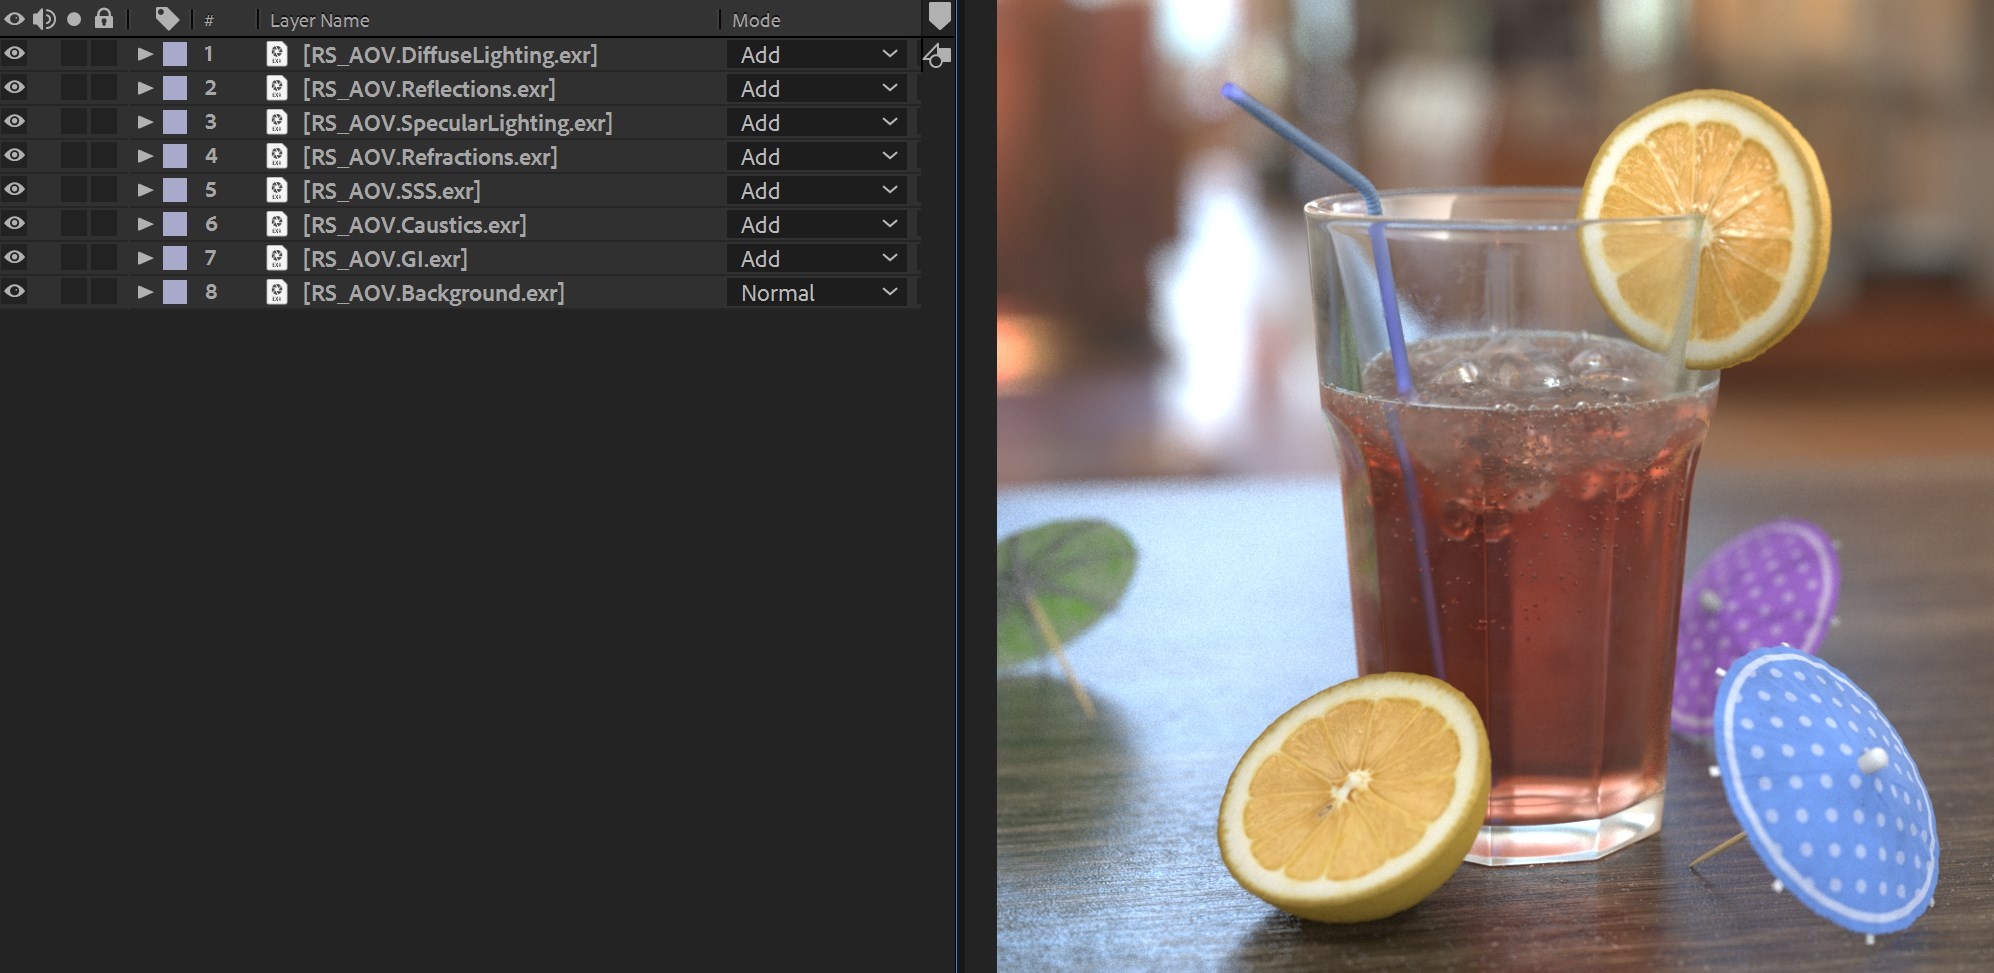Open blending mode dropdown for SpecularLighting layer
Image resolution: width=1994 pixels, height=973 pixels.
pyautogui.click(x=817, y=122)
